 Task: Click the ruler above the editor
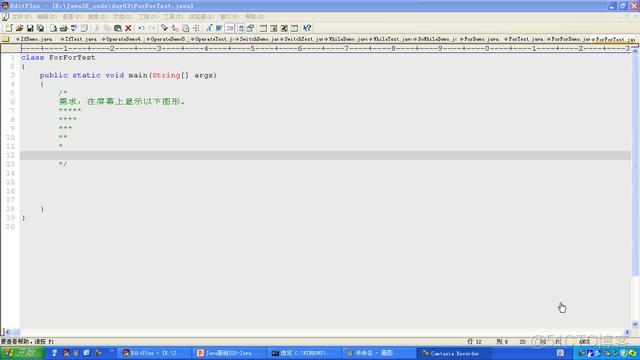click(325, 48)
